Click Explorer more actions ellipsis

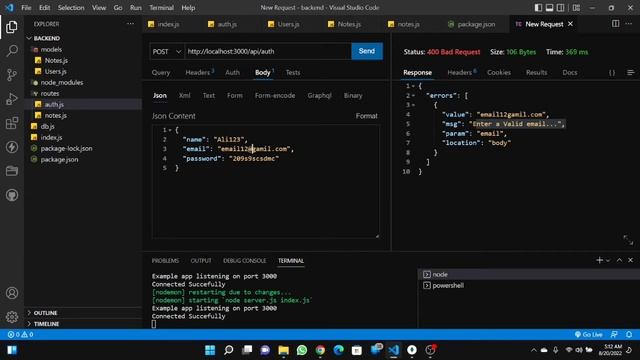[130, 24]
